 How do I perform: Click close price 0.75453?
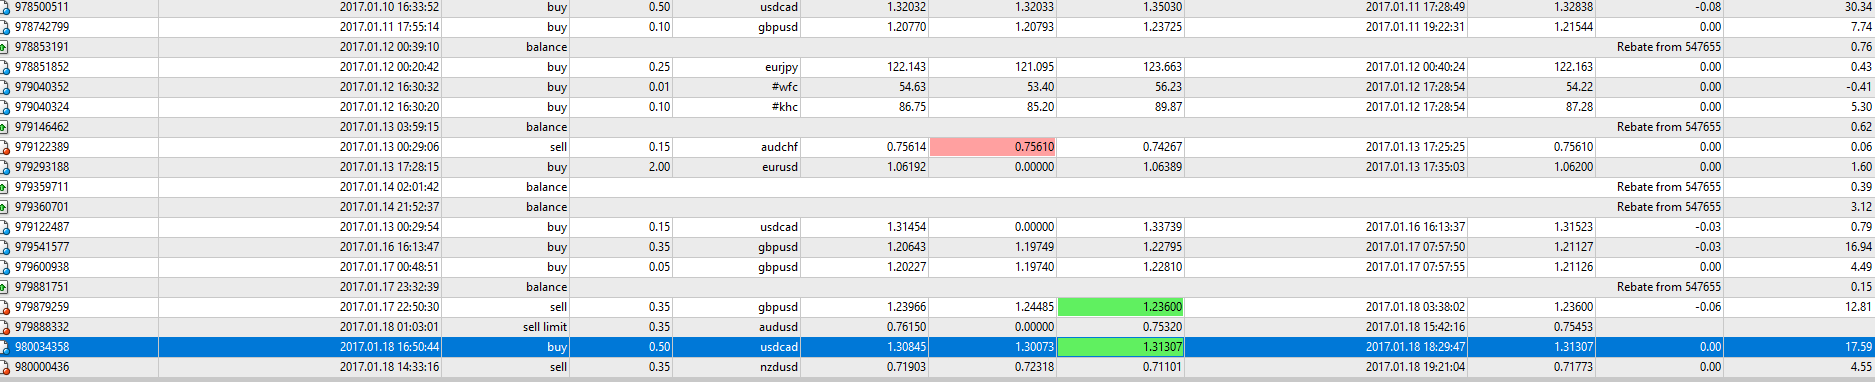(1574, 327)
